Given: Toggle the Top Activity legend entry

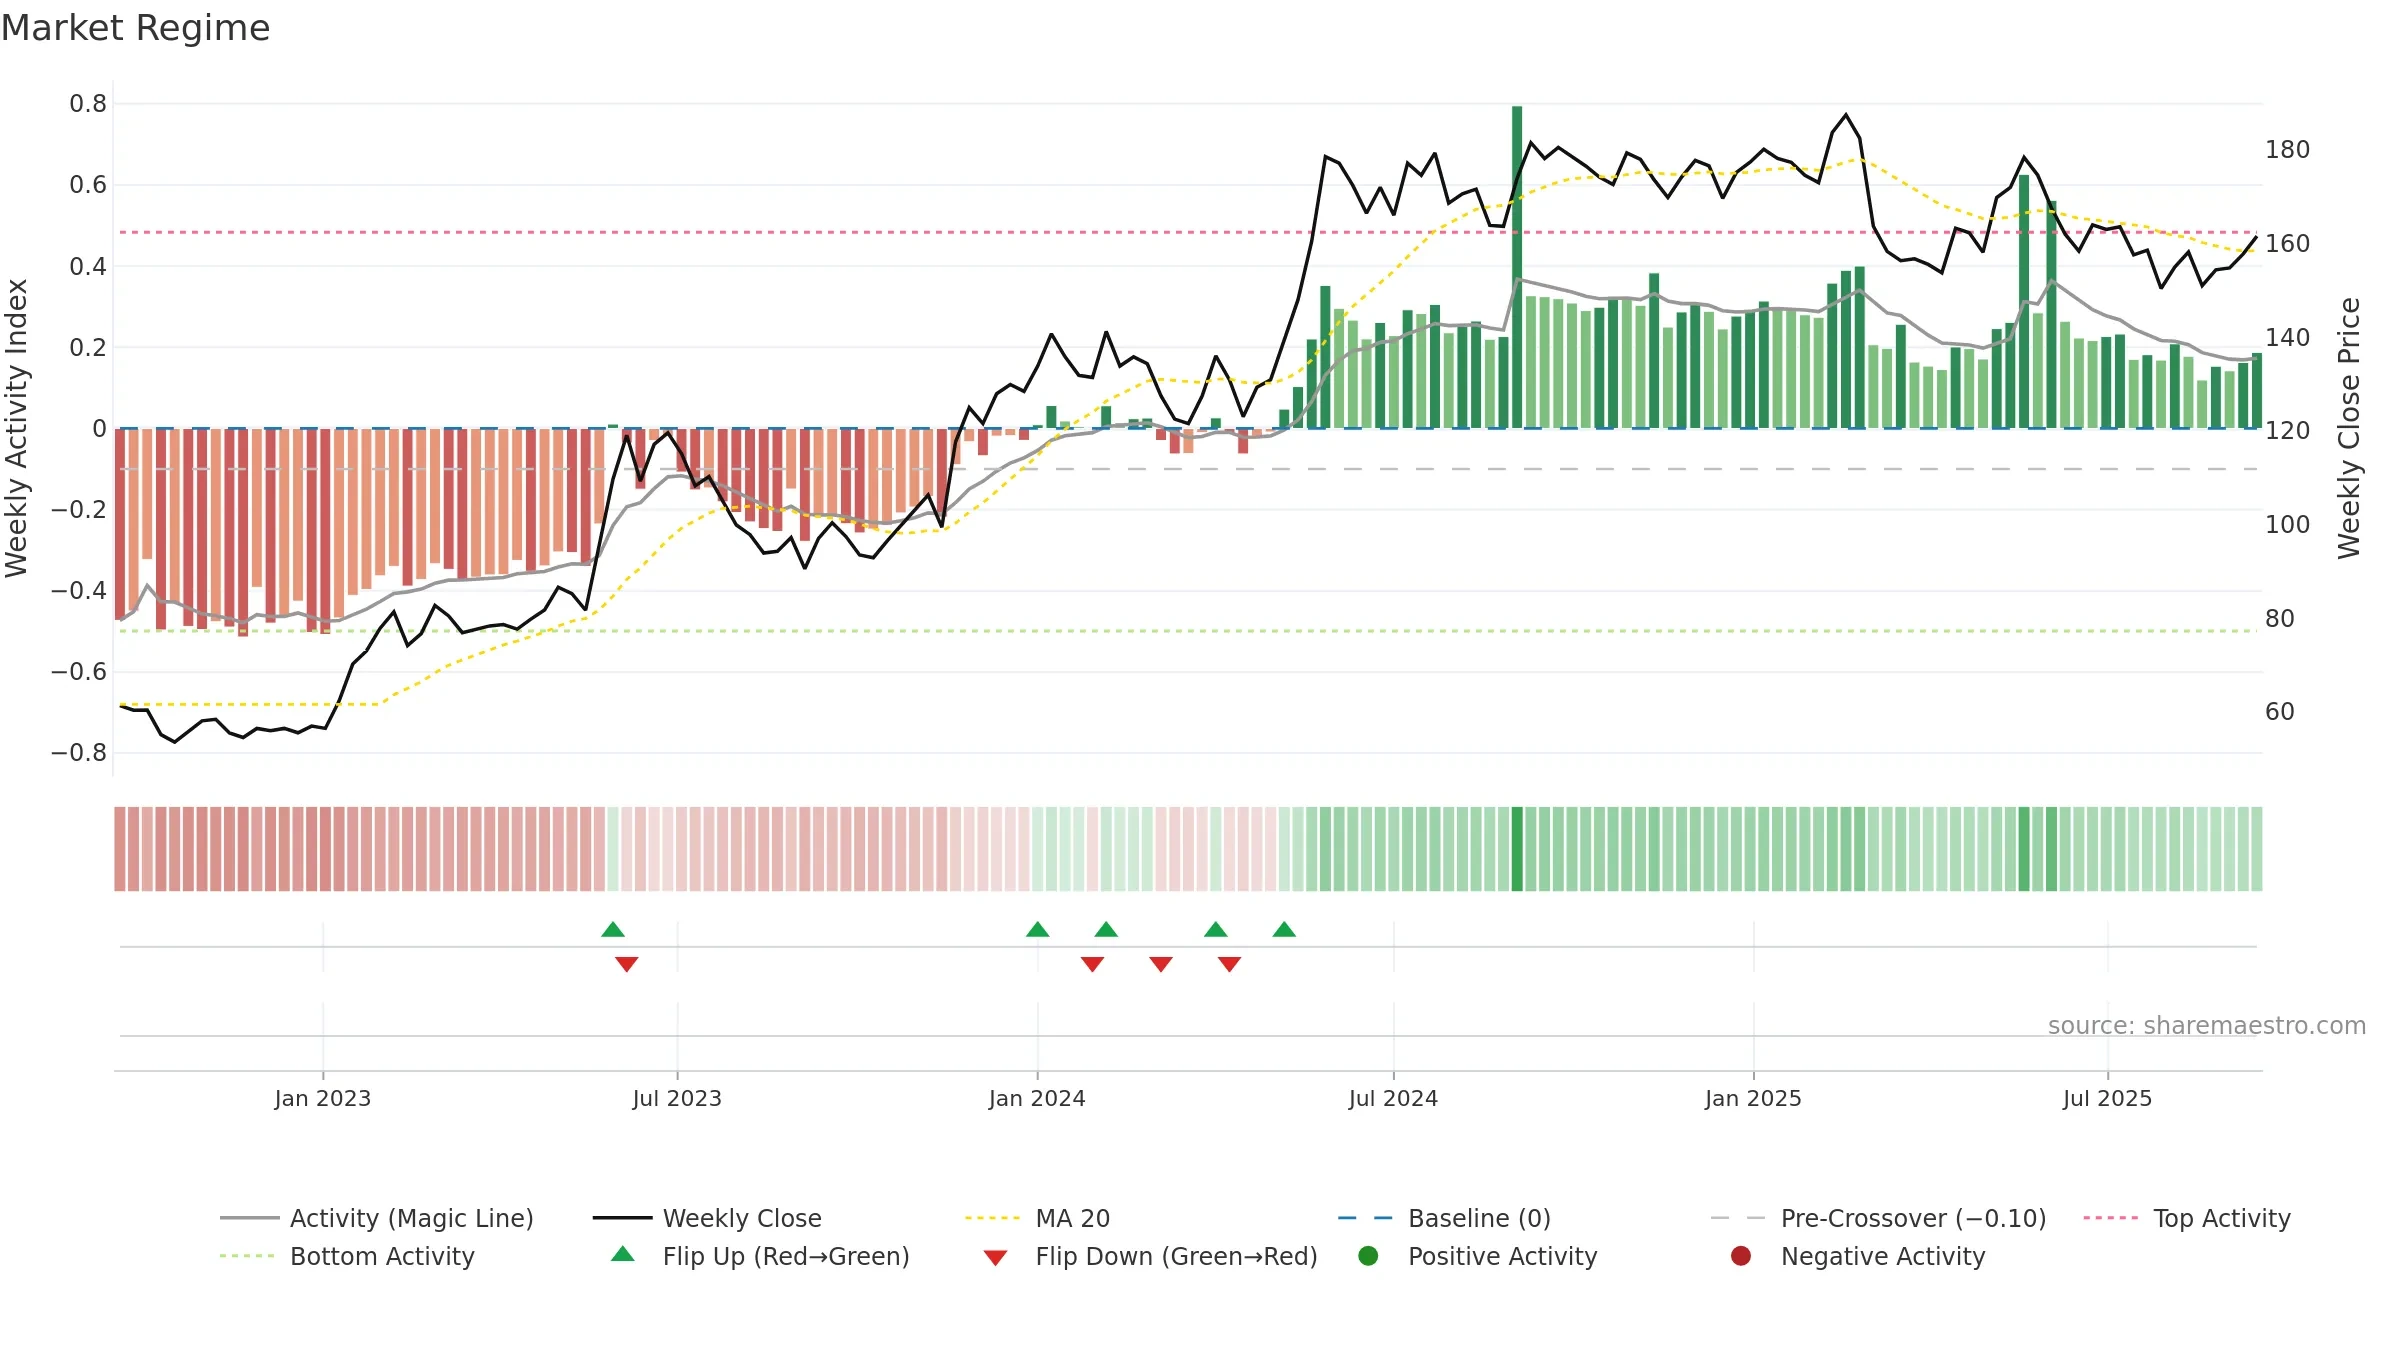Looking at the screenshot, I should point(2186,1218).
